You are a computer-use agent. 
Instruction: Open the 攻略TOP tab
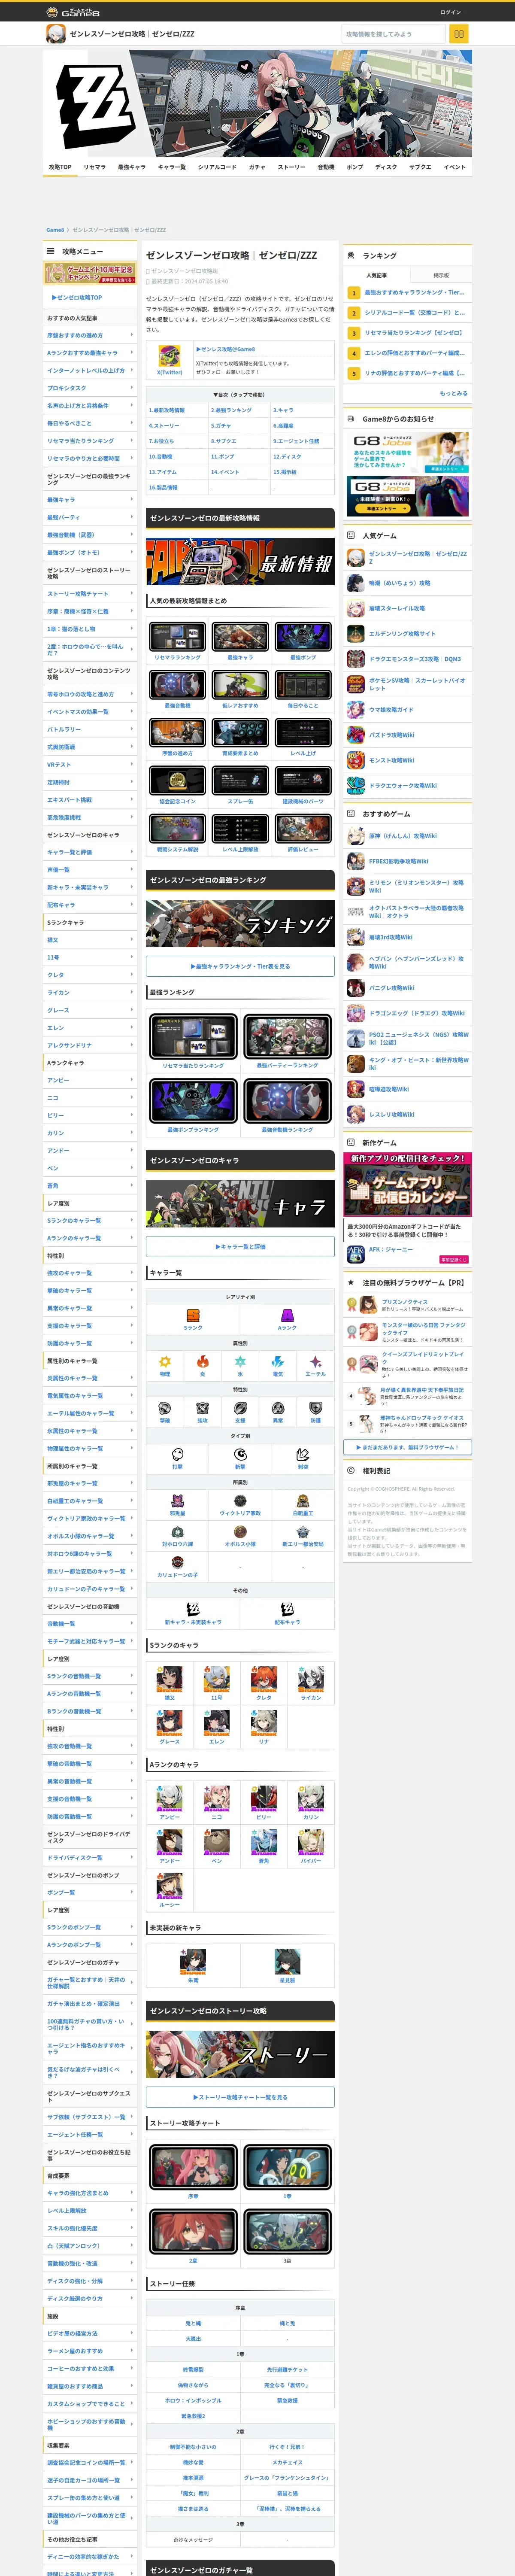[60, 167]
